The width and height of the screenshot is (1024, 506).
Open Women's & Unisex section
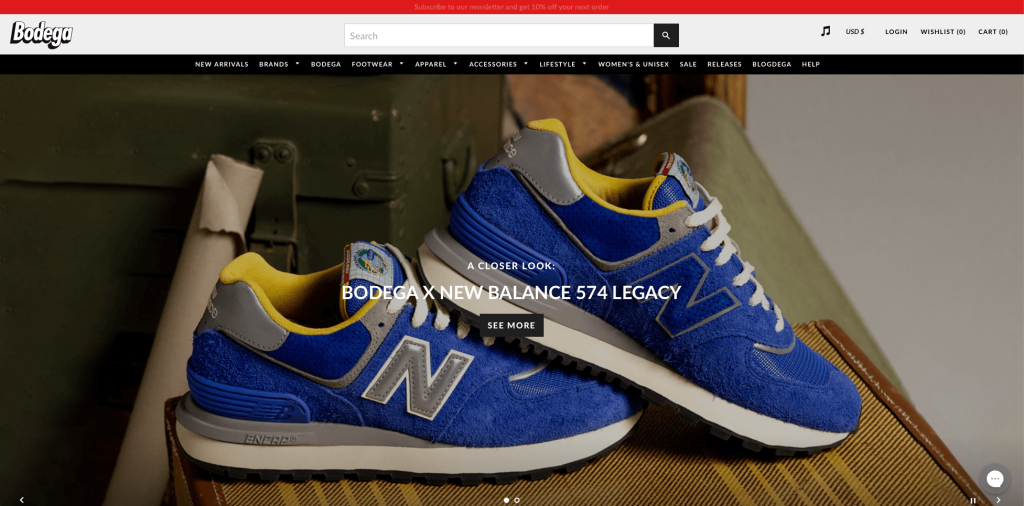633,64
